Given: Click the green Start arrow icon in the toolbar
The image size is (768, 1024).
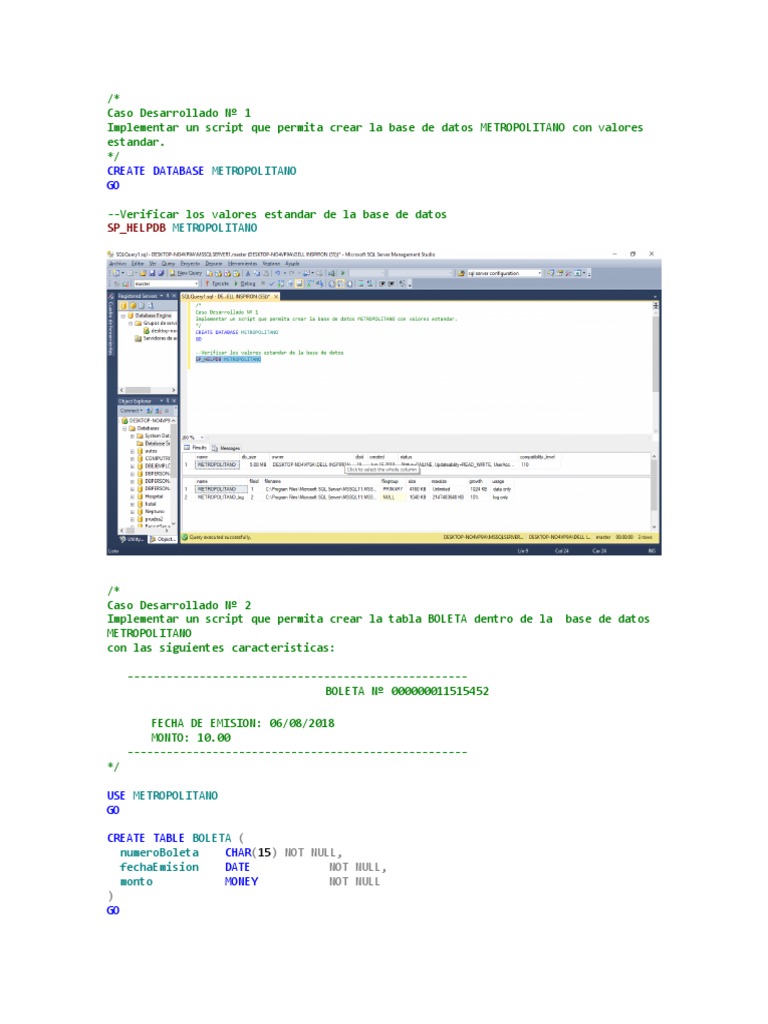Looking at the screenshot, I should coord(343,274).
